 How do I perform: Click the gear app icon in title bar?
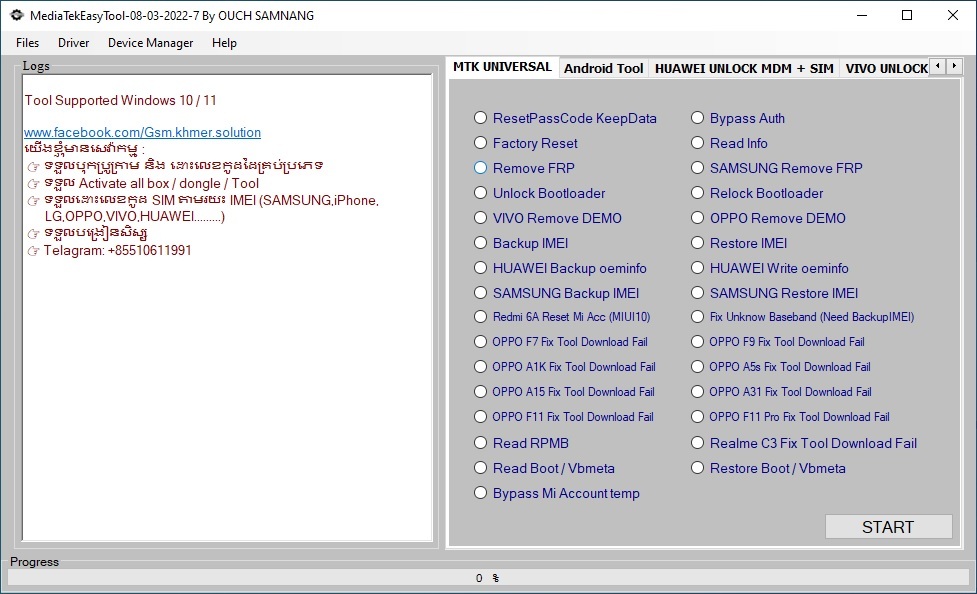click(x=16, y=16)
